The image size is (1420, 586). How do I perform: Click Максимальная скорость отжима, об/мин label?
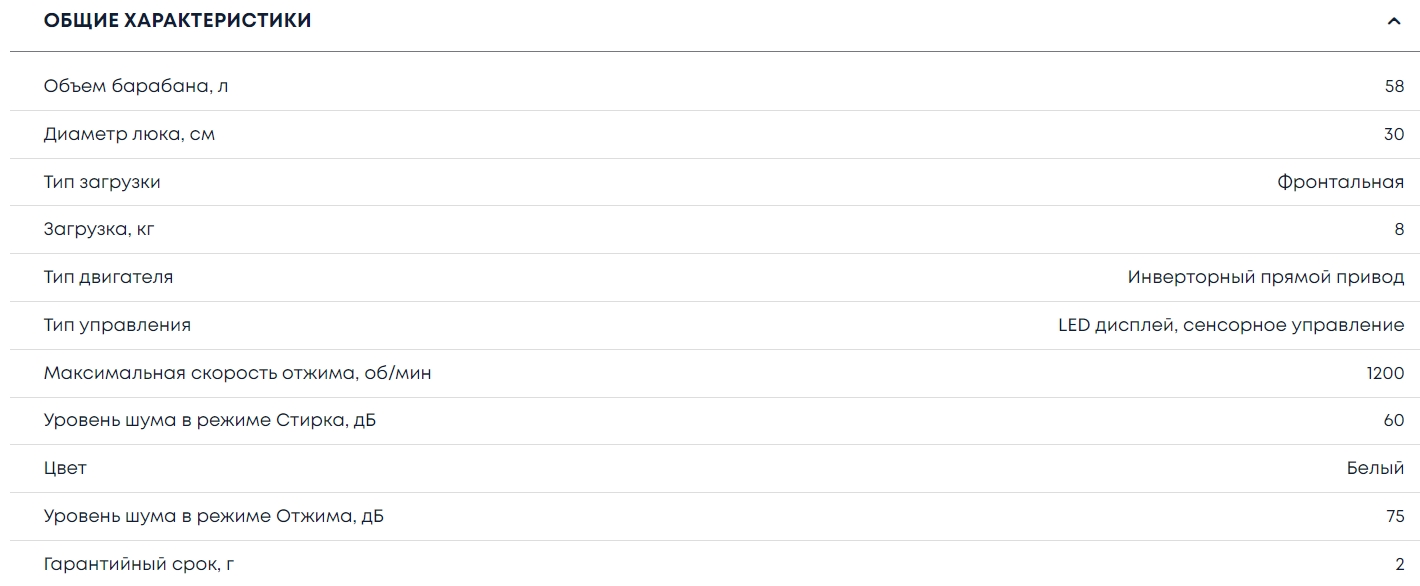click(237, 373)
